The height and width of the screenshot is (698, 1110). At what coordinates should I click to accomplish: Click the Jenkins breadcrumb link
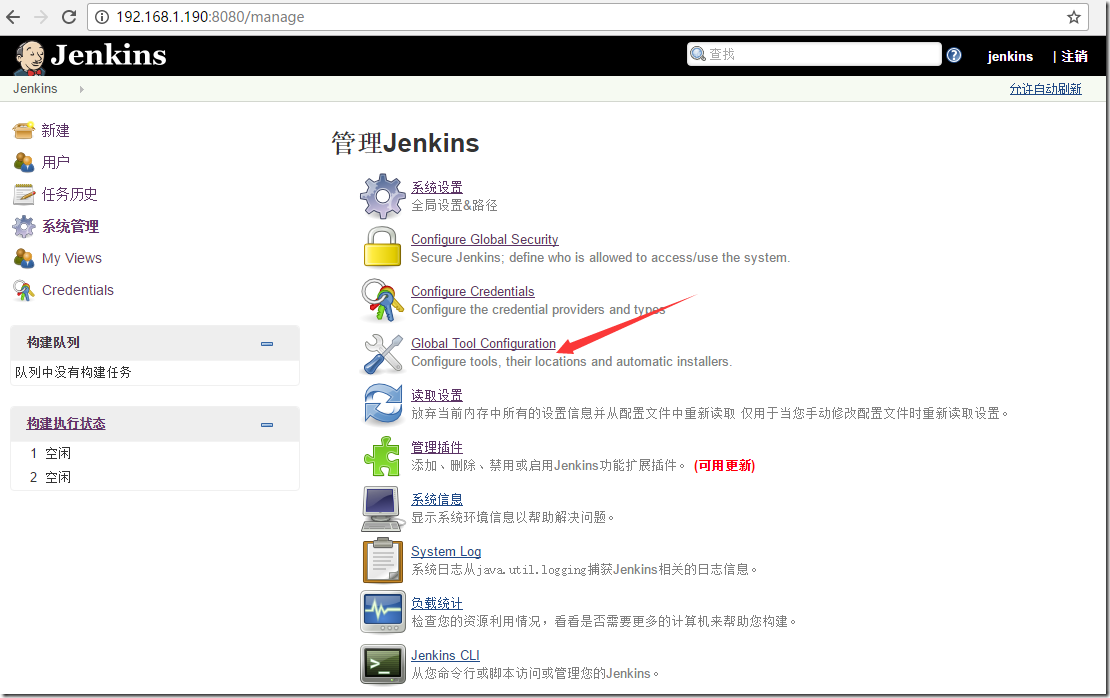(x=35, y=88)
